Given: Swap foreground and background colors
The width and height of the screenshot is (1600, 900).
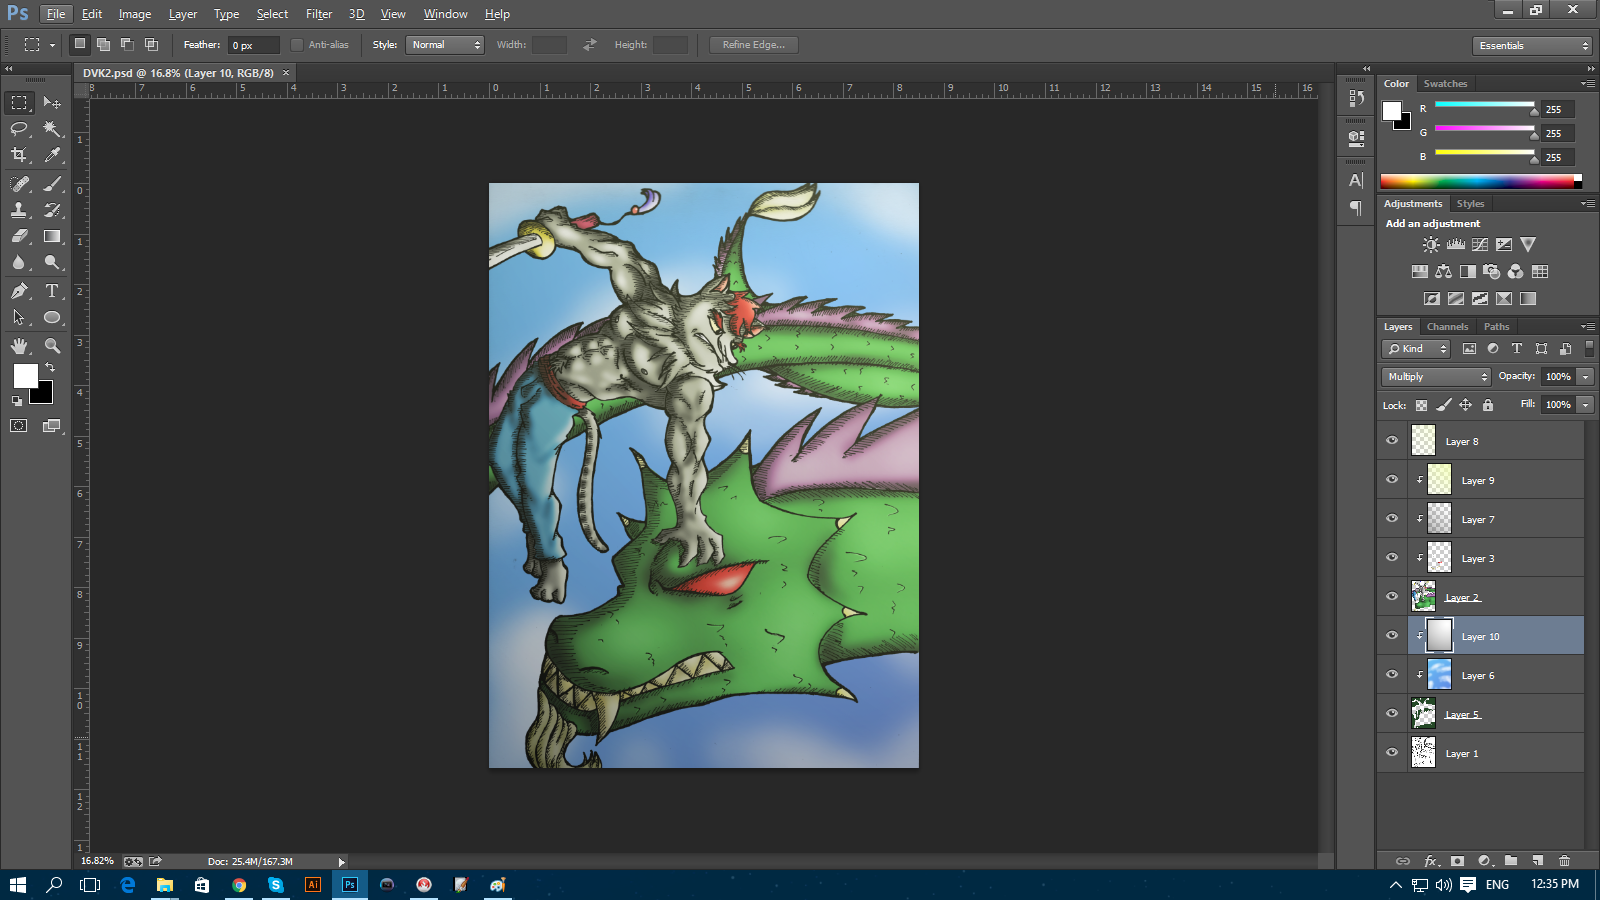Looking at the screenshot, I should pyautogui.click(x=50, y=368).
